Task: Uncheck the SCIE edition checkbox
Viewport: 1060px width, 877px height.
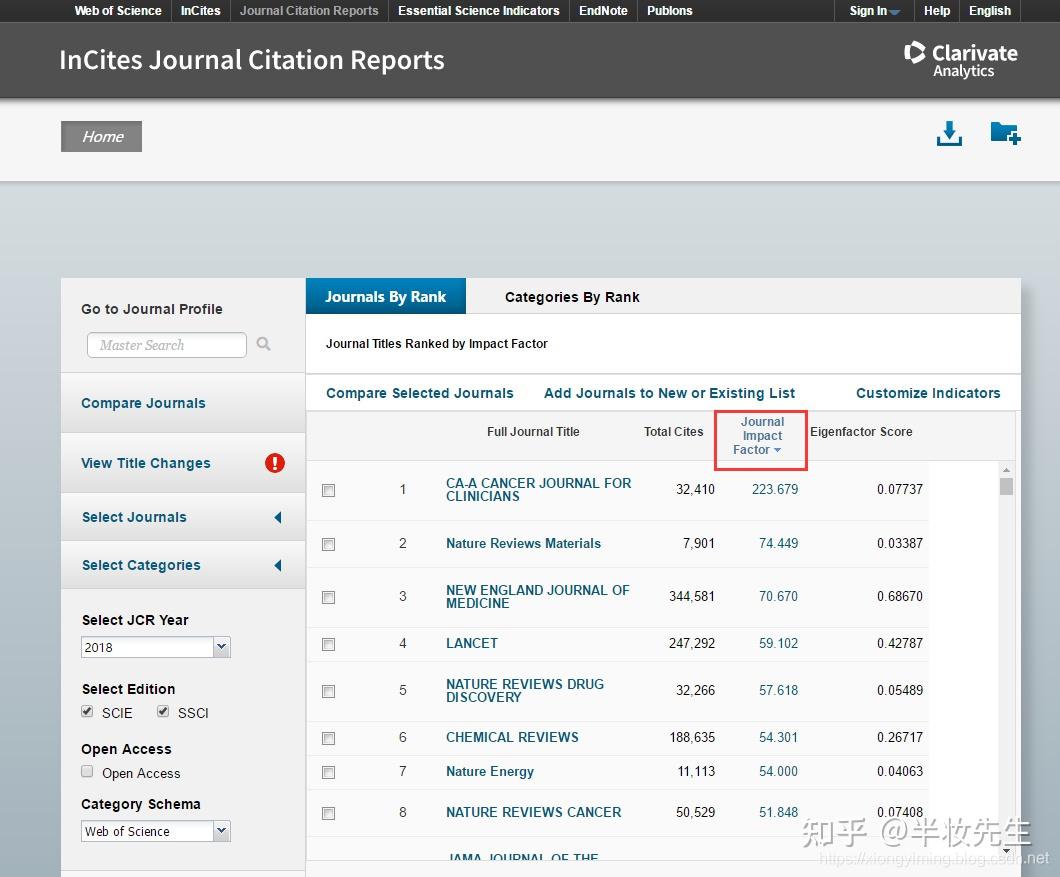Action: point(88,712)
